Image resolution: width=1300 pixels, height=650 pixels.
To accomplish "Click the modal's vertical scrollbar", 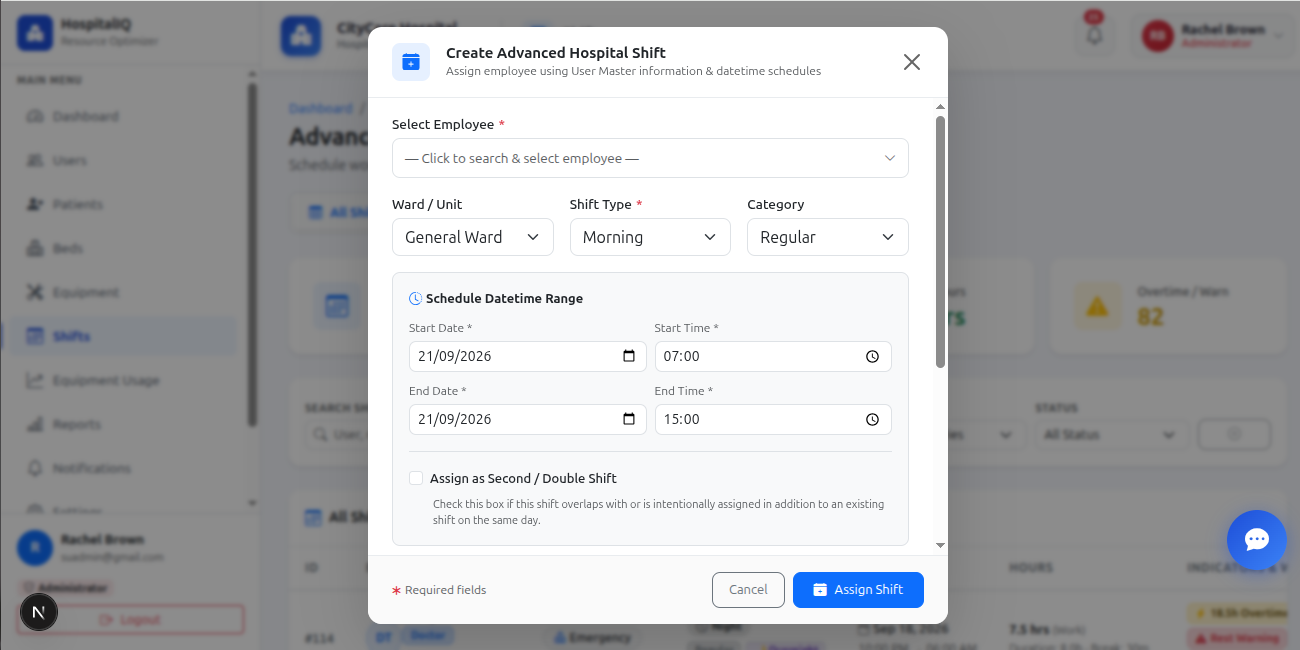I will (x=940, y=242).
